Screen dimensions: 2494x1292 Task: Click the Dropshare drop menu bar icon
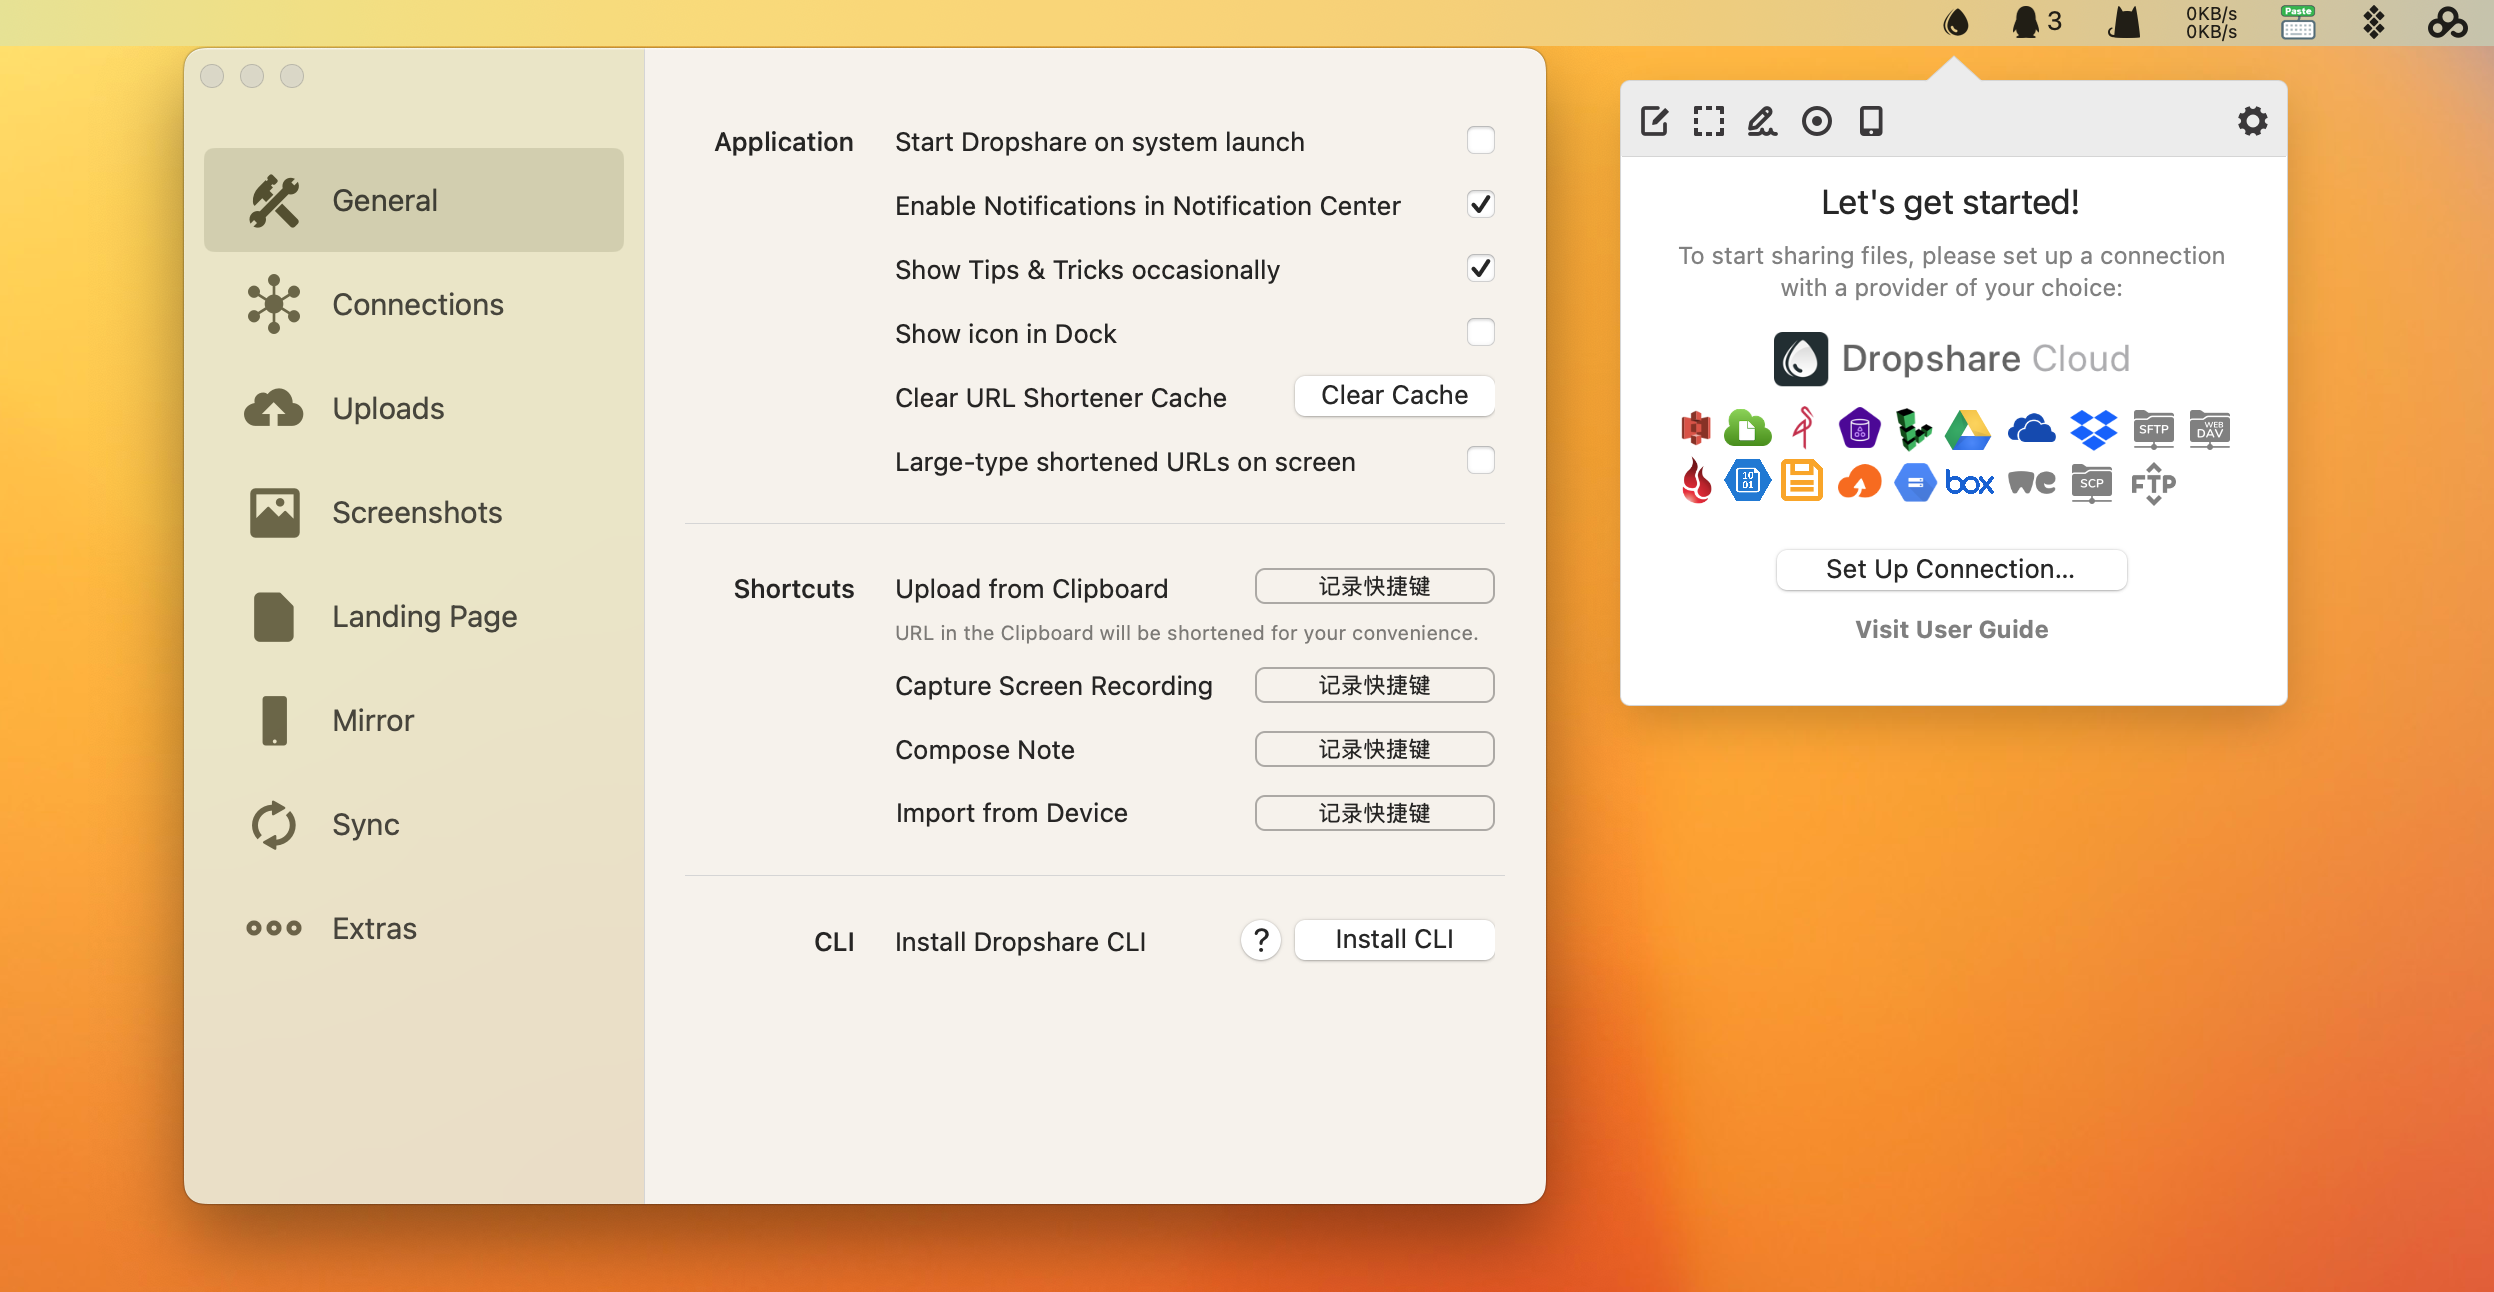tap(1955, 22)
